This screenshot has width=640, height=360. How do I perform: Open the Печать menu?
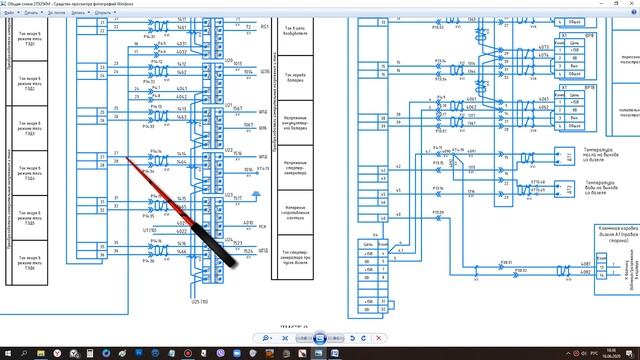[31, 13]
